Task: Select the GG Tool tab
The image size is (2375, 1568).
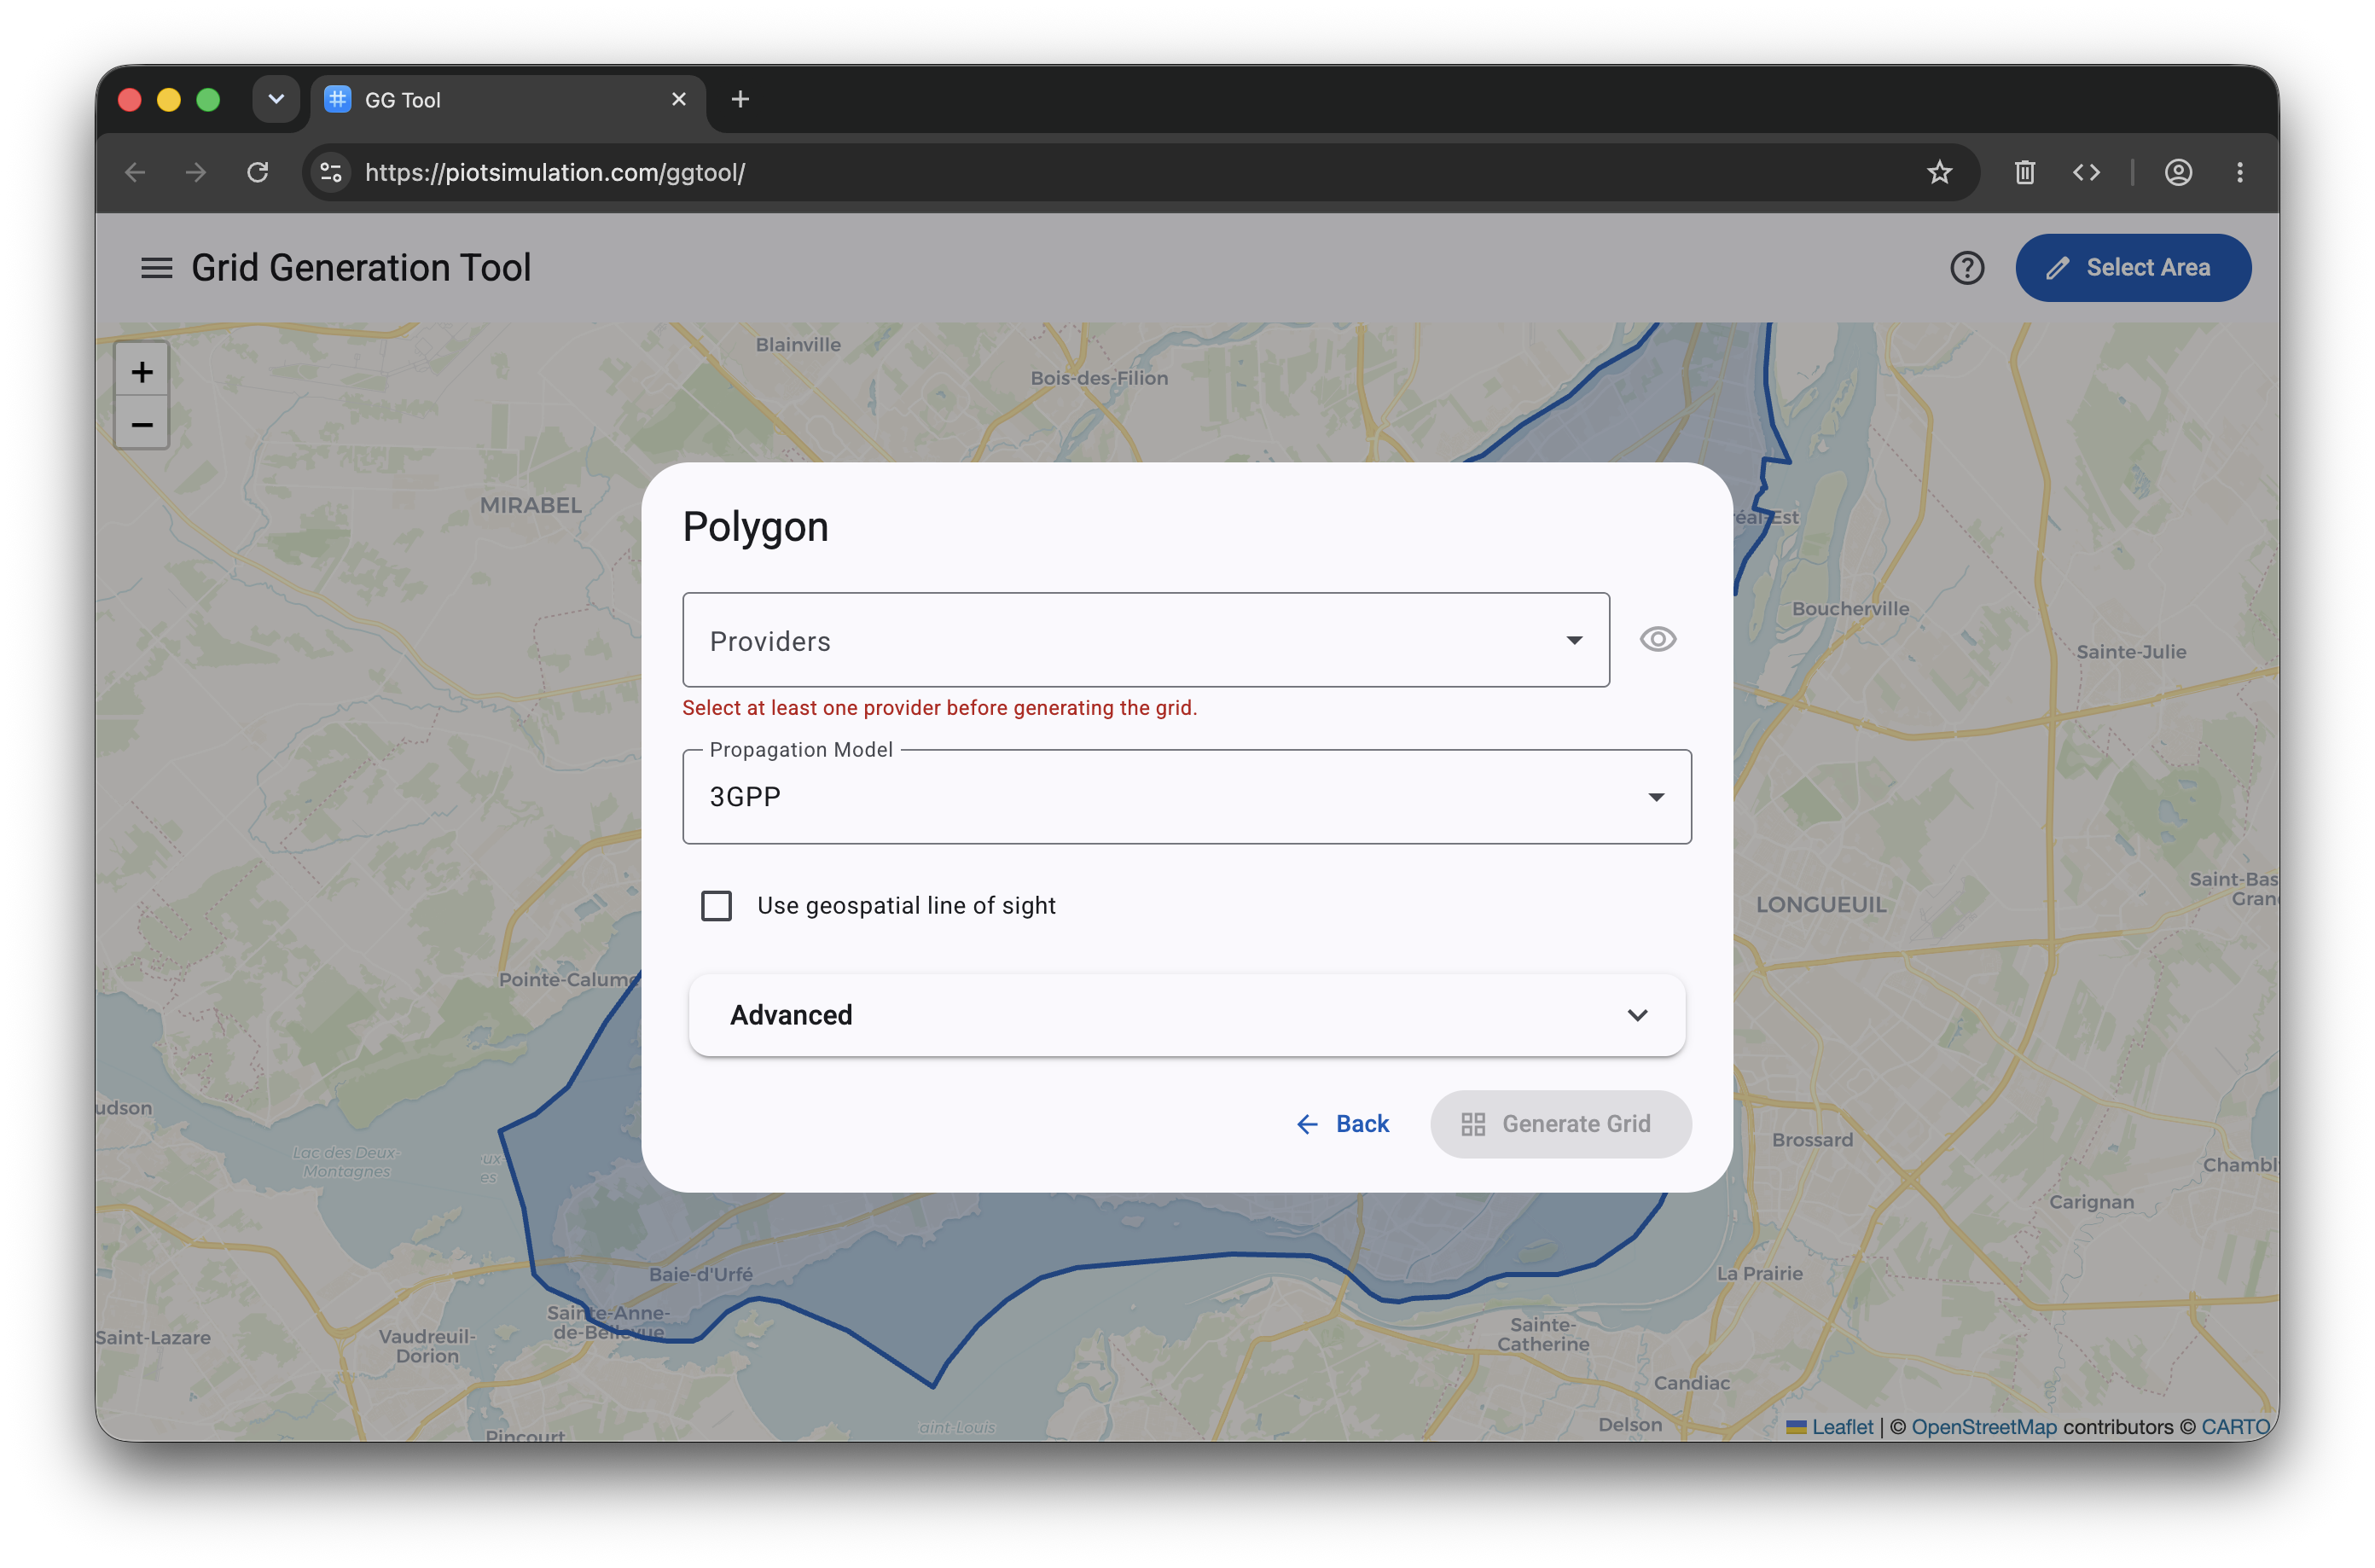Action: tap(507, 99)
